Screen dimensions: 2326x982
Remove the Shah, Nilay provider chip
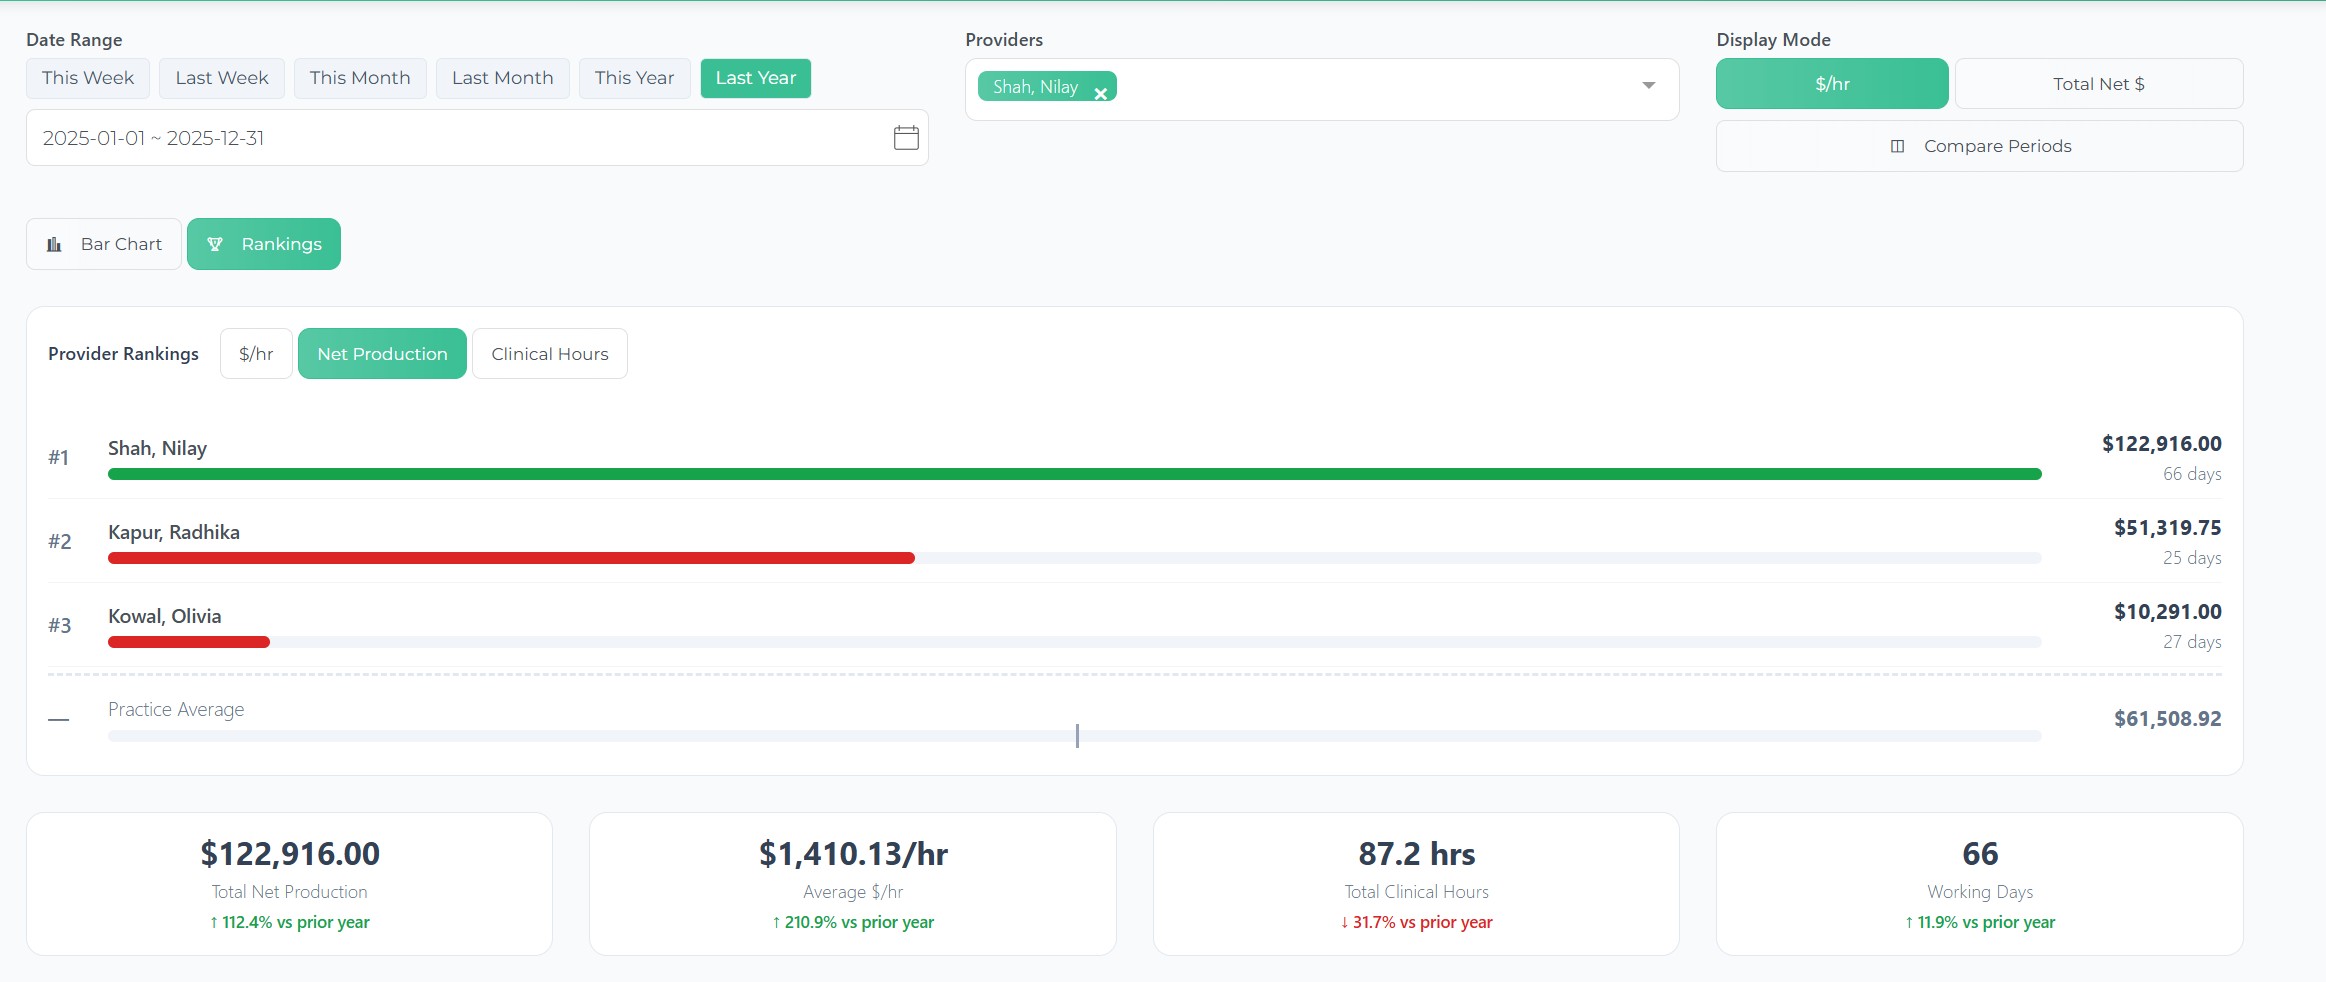coord(1100,93)
